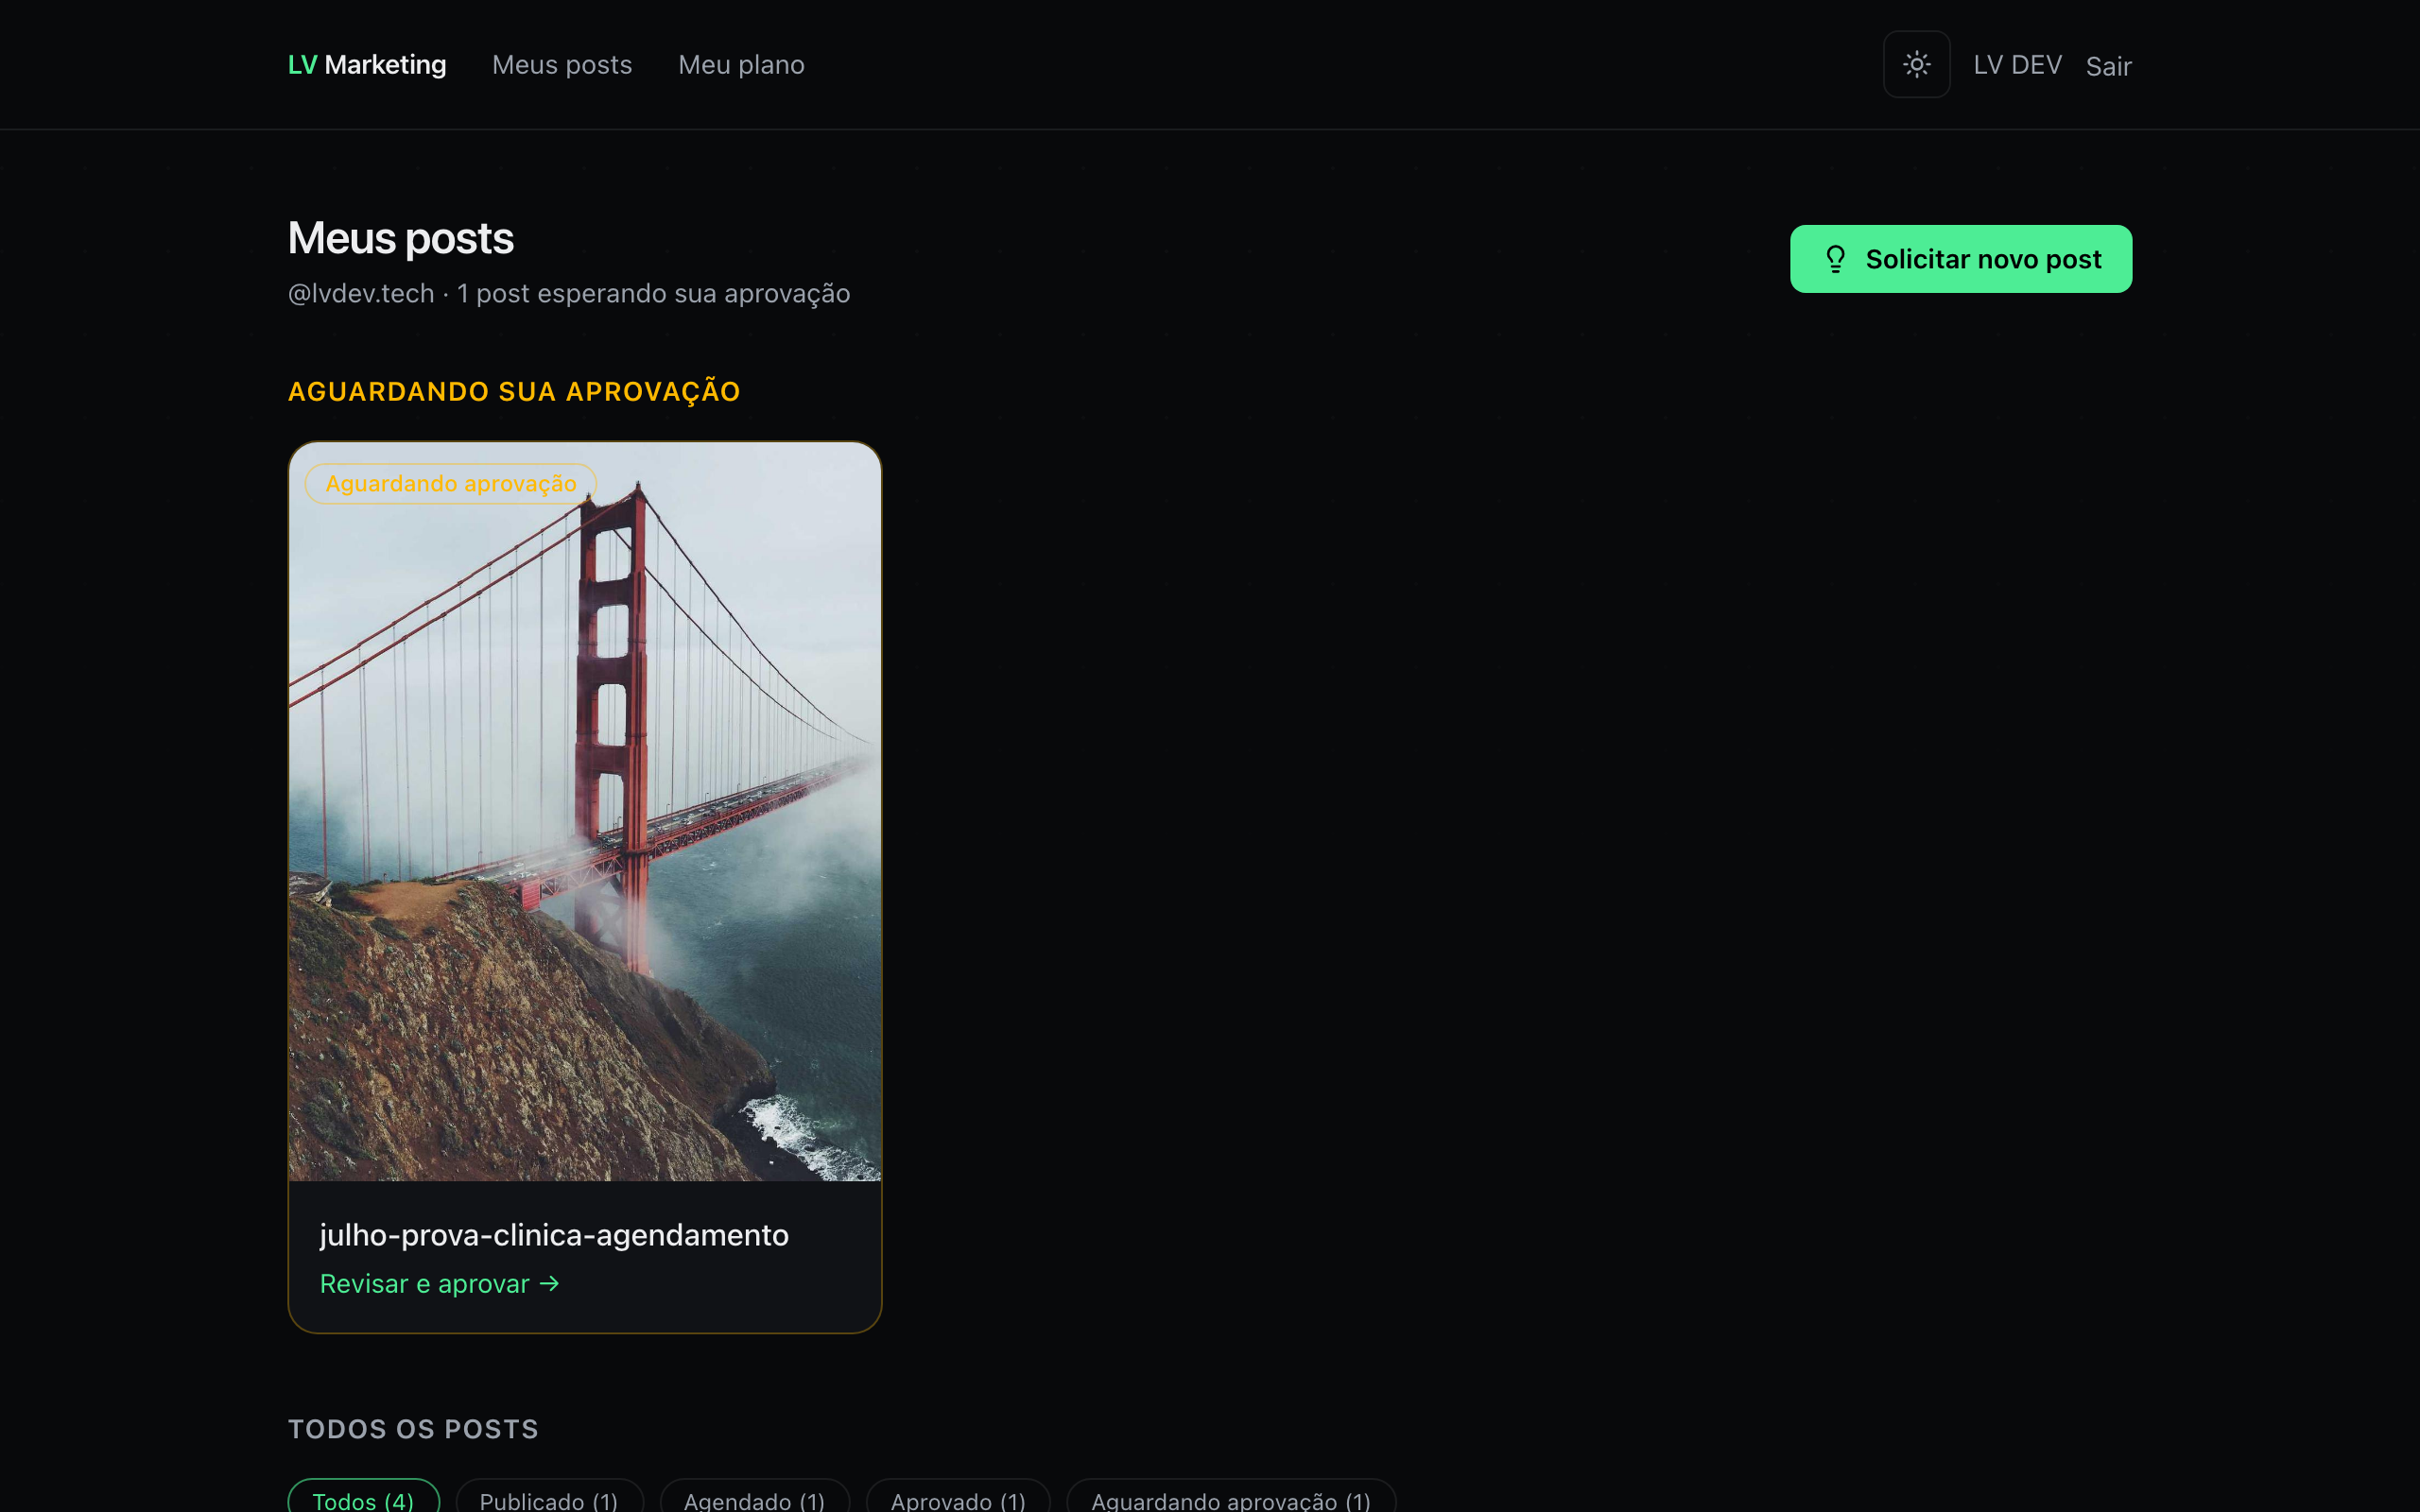Open the Golden Gate bridge post thumbnail
The width and height of the screenshot is (2420, 1512).
(585, 811)
